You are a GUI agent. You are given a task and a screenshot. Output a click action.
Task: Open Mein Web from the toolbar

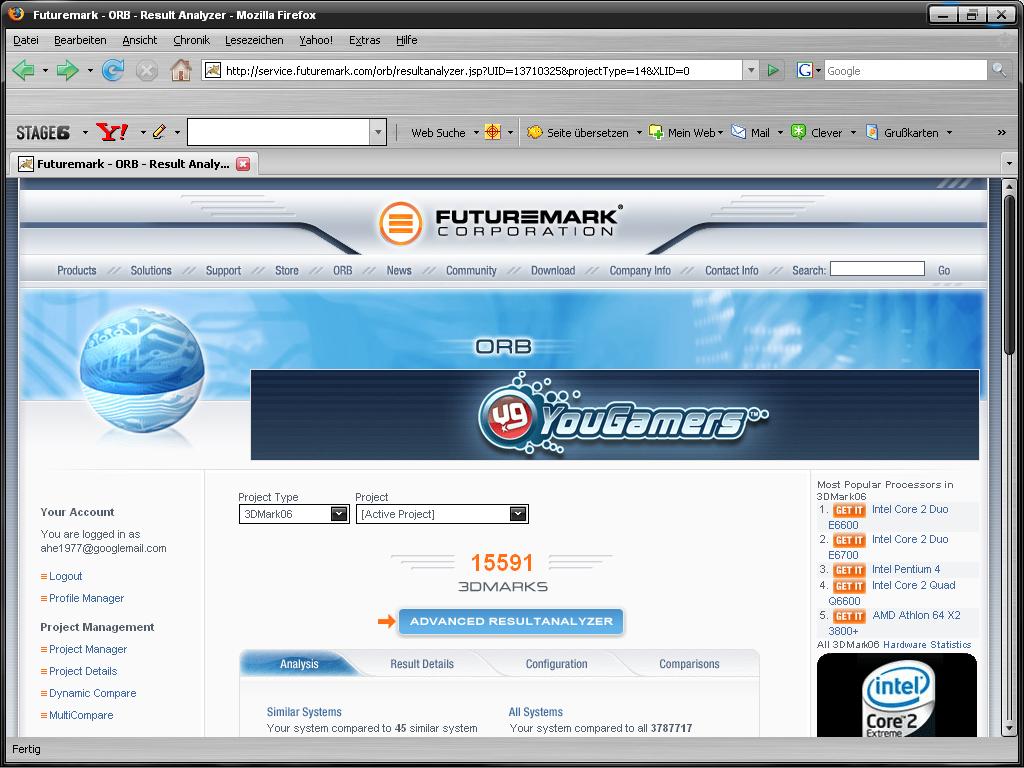[685, 133]
